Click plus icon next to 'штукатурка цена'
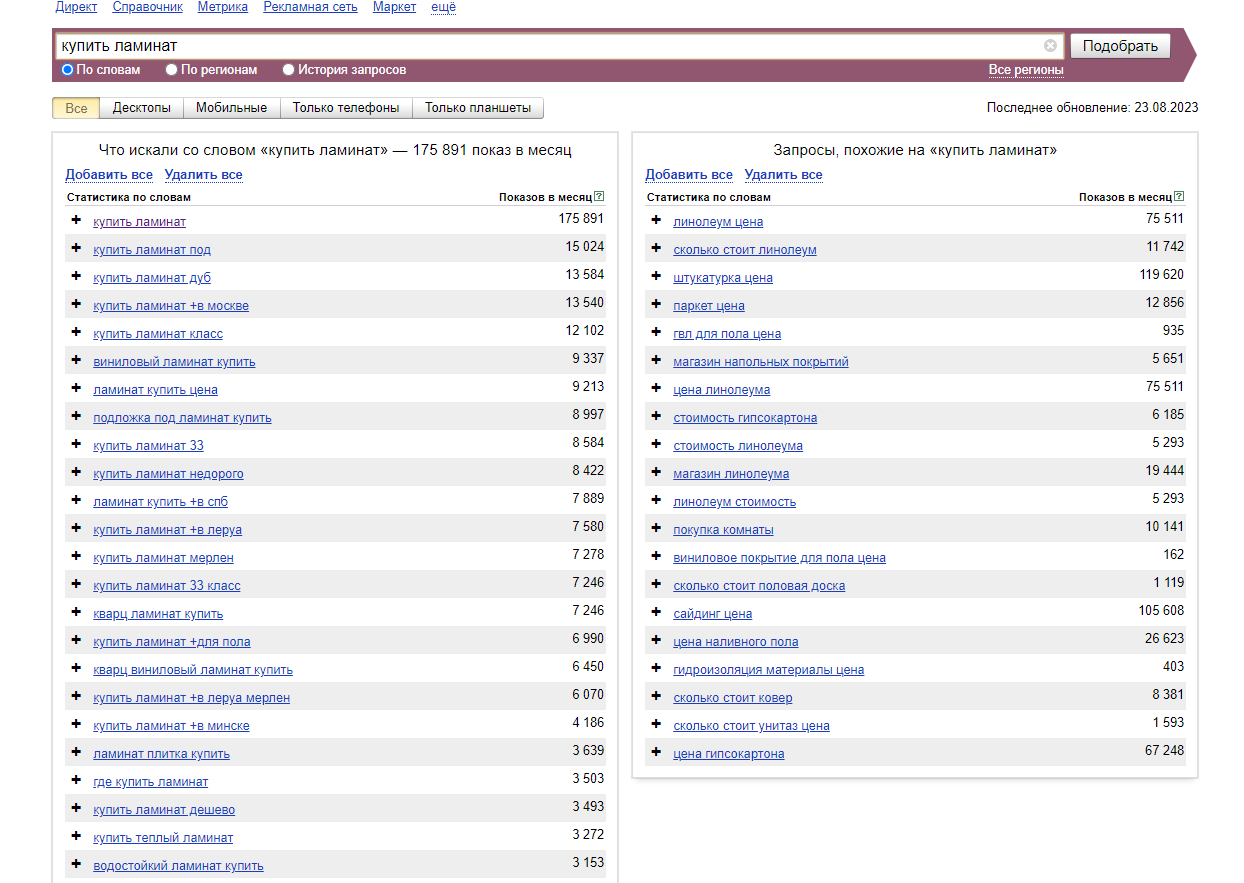This screenshot has width=1244, height=883. (656, 276)
